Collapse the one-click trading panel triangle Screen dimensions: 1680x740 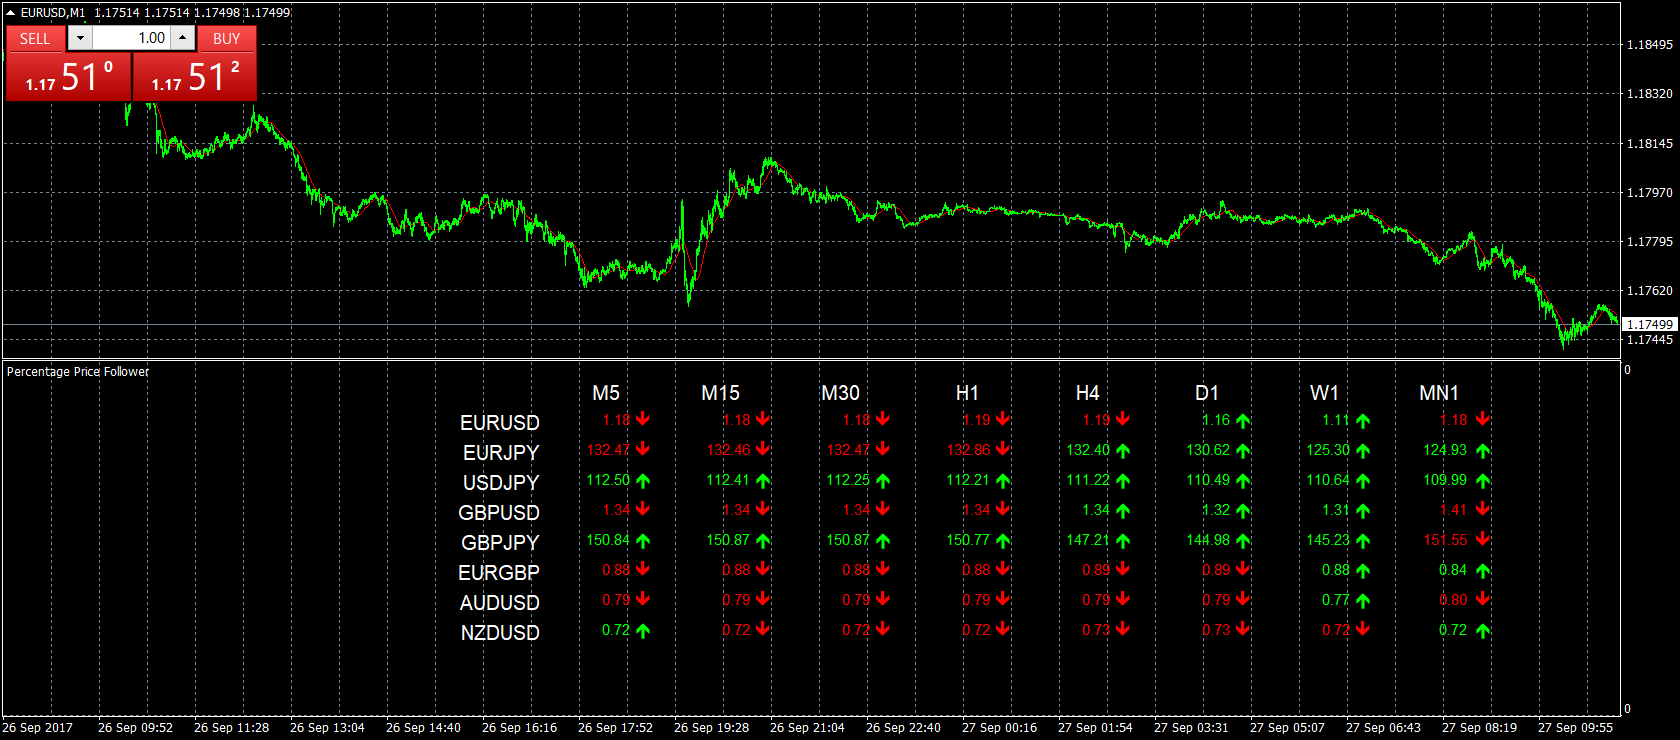click(x=11, y=12)
